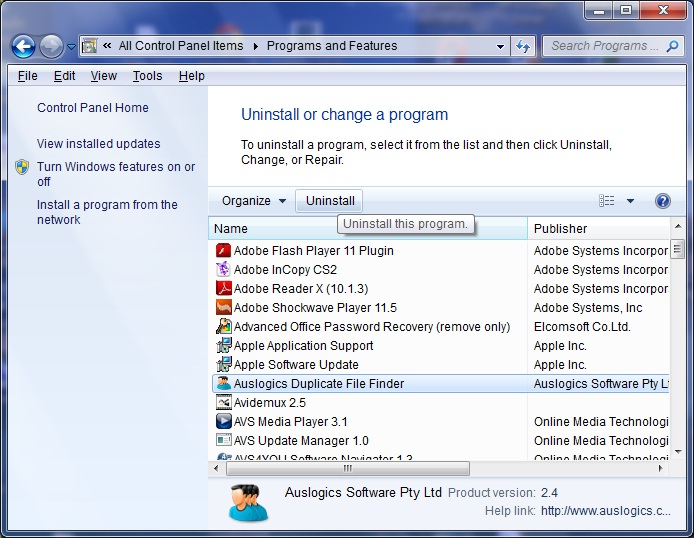Open Install a program from the network
This screenshot has width=694, height=538.
(107, 212)
